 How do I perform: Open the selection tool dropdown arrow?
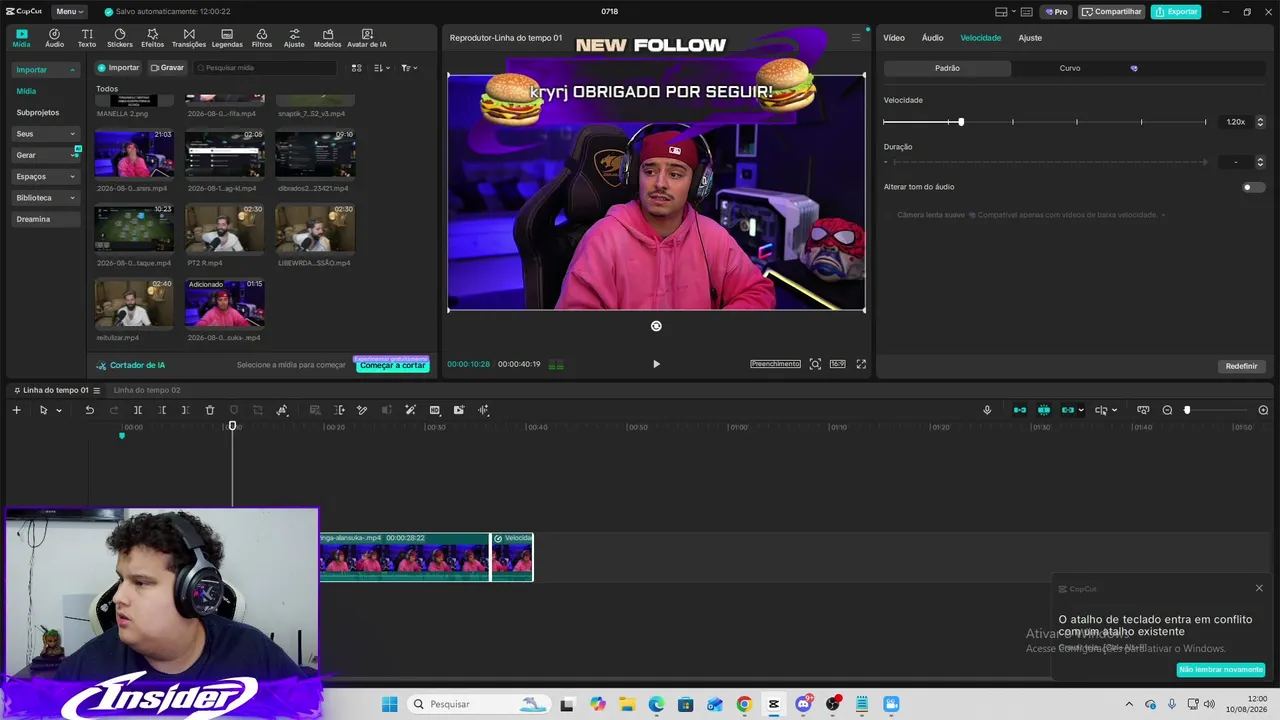[x=59, y=410]
